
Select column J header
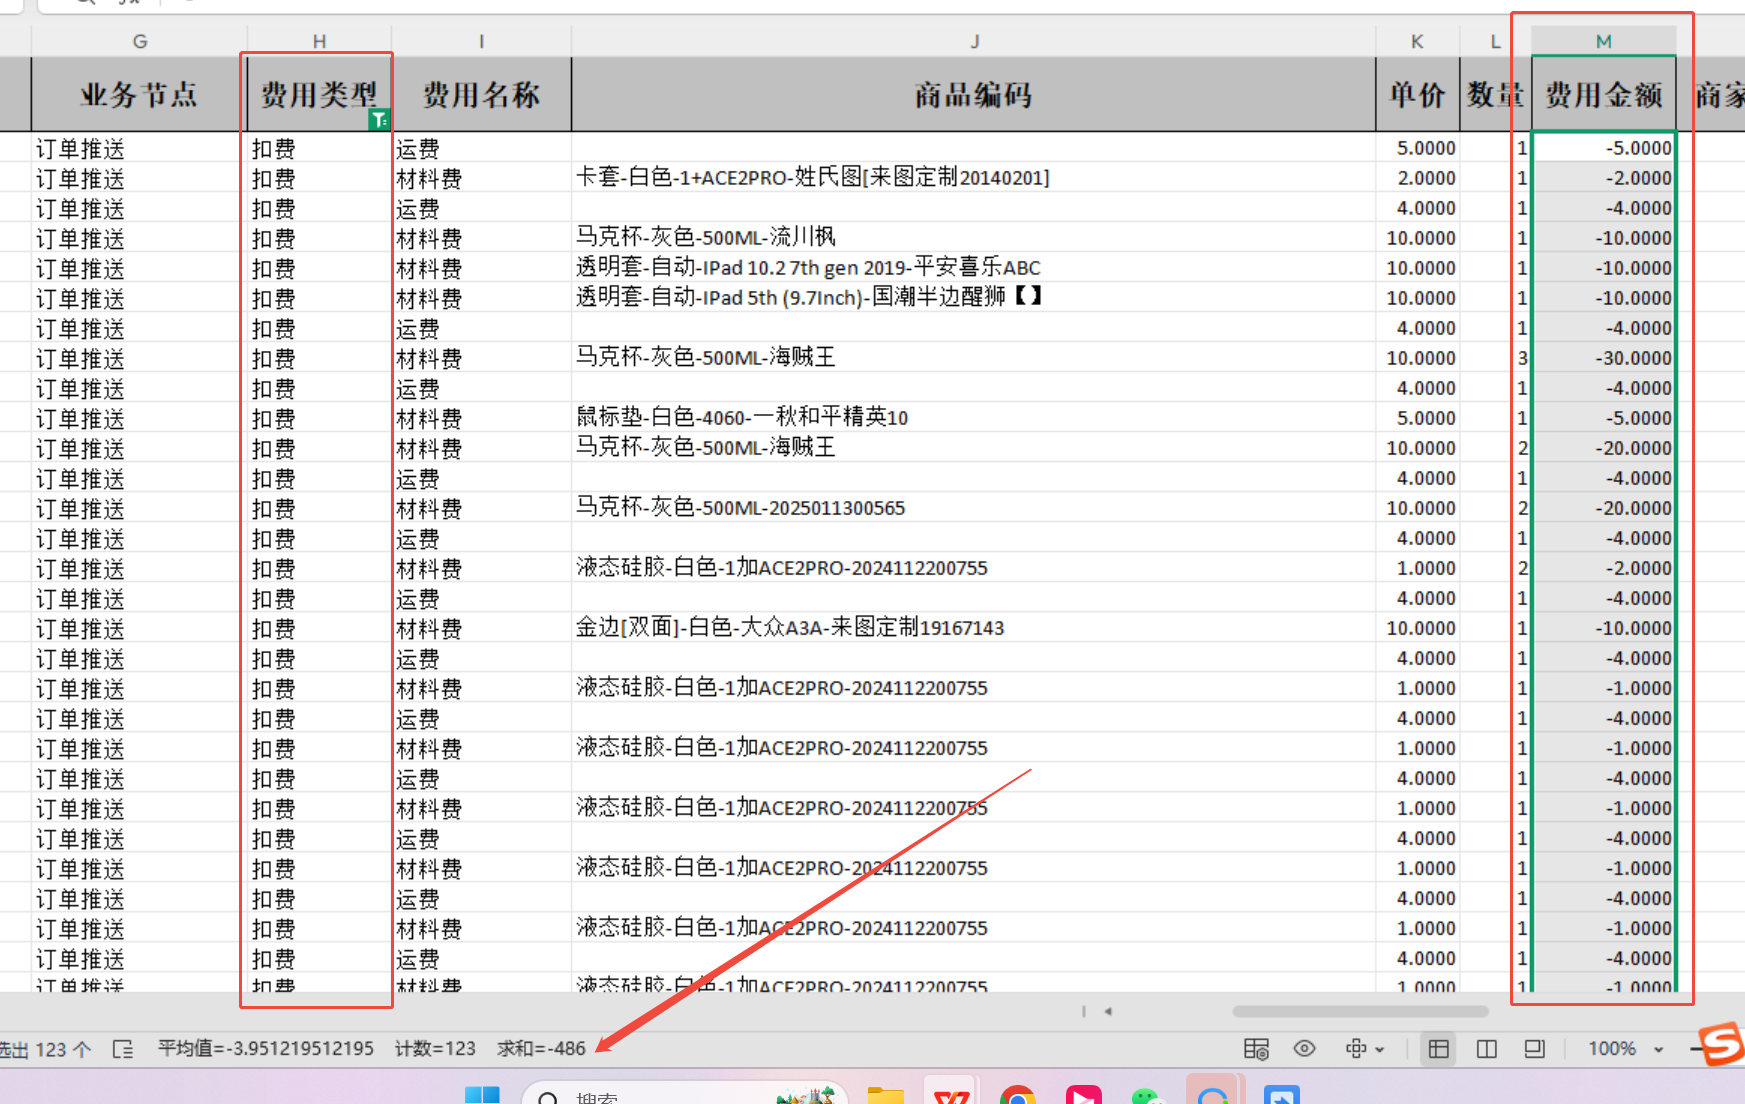pos(974,41)
